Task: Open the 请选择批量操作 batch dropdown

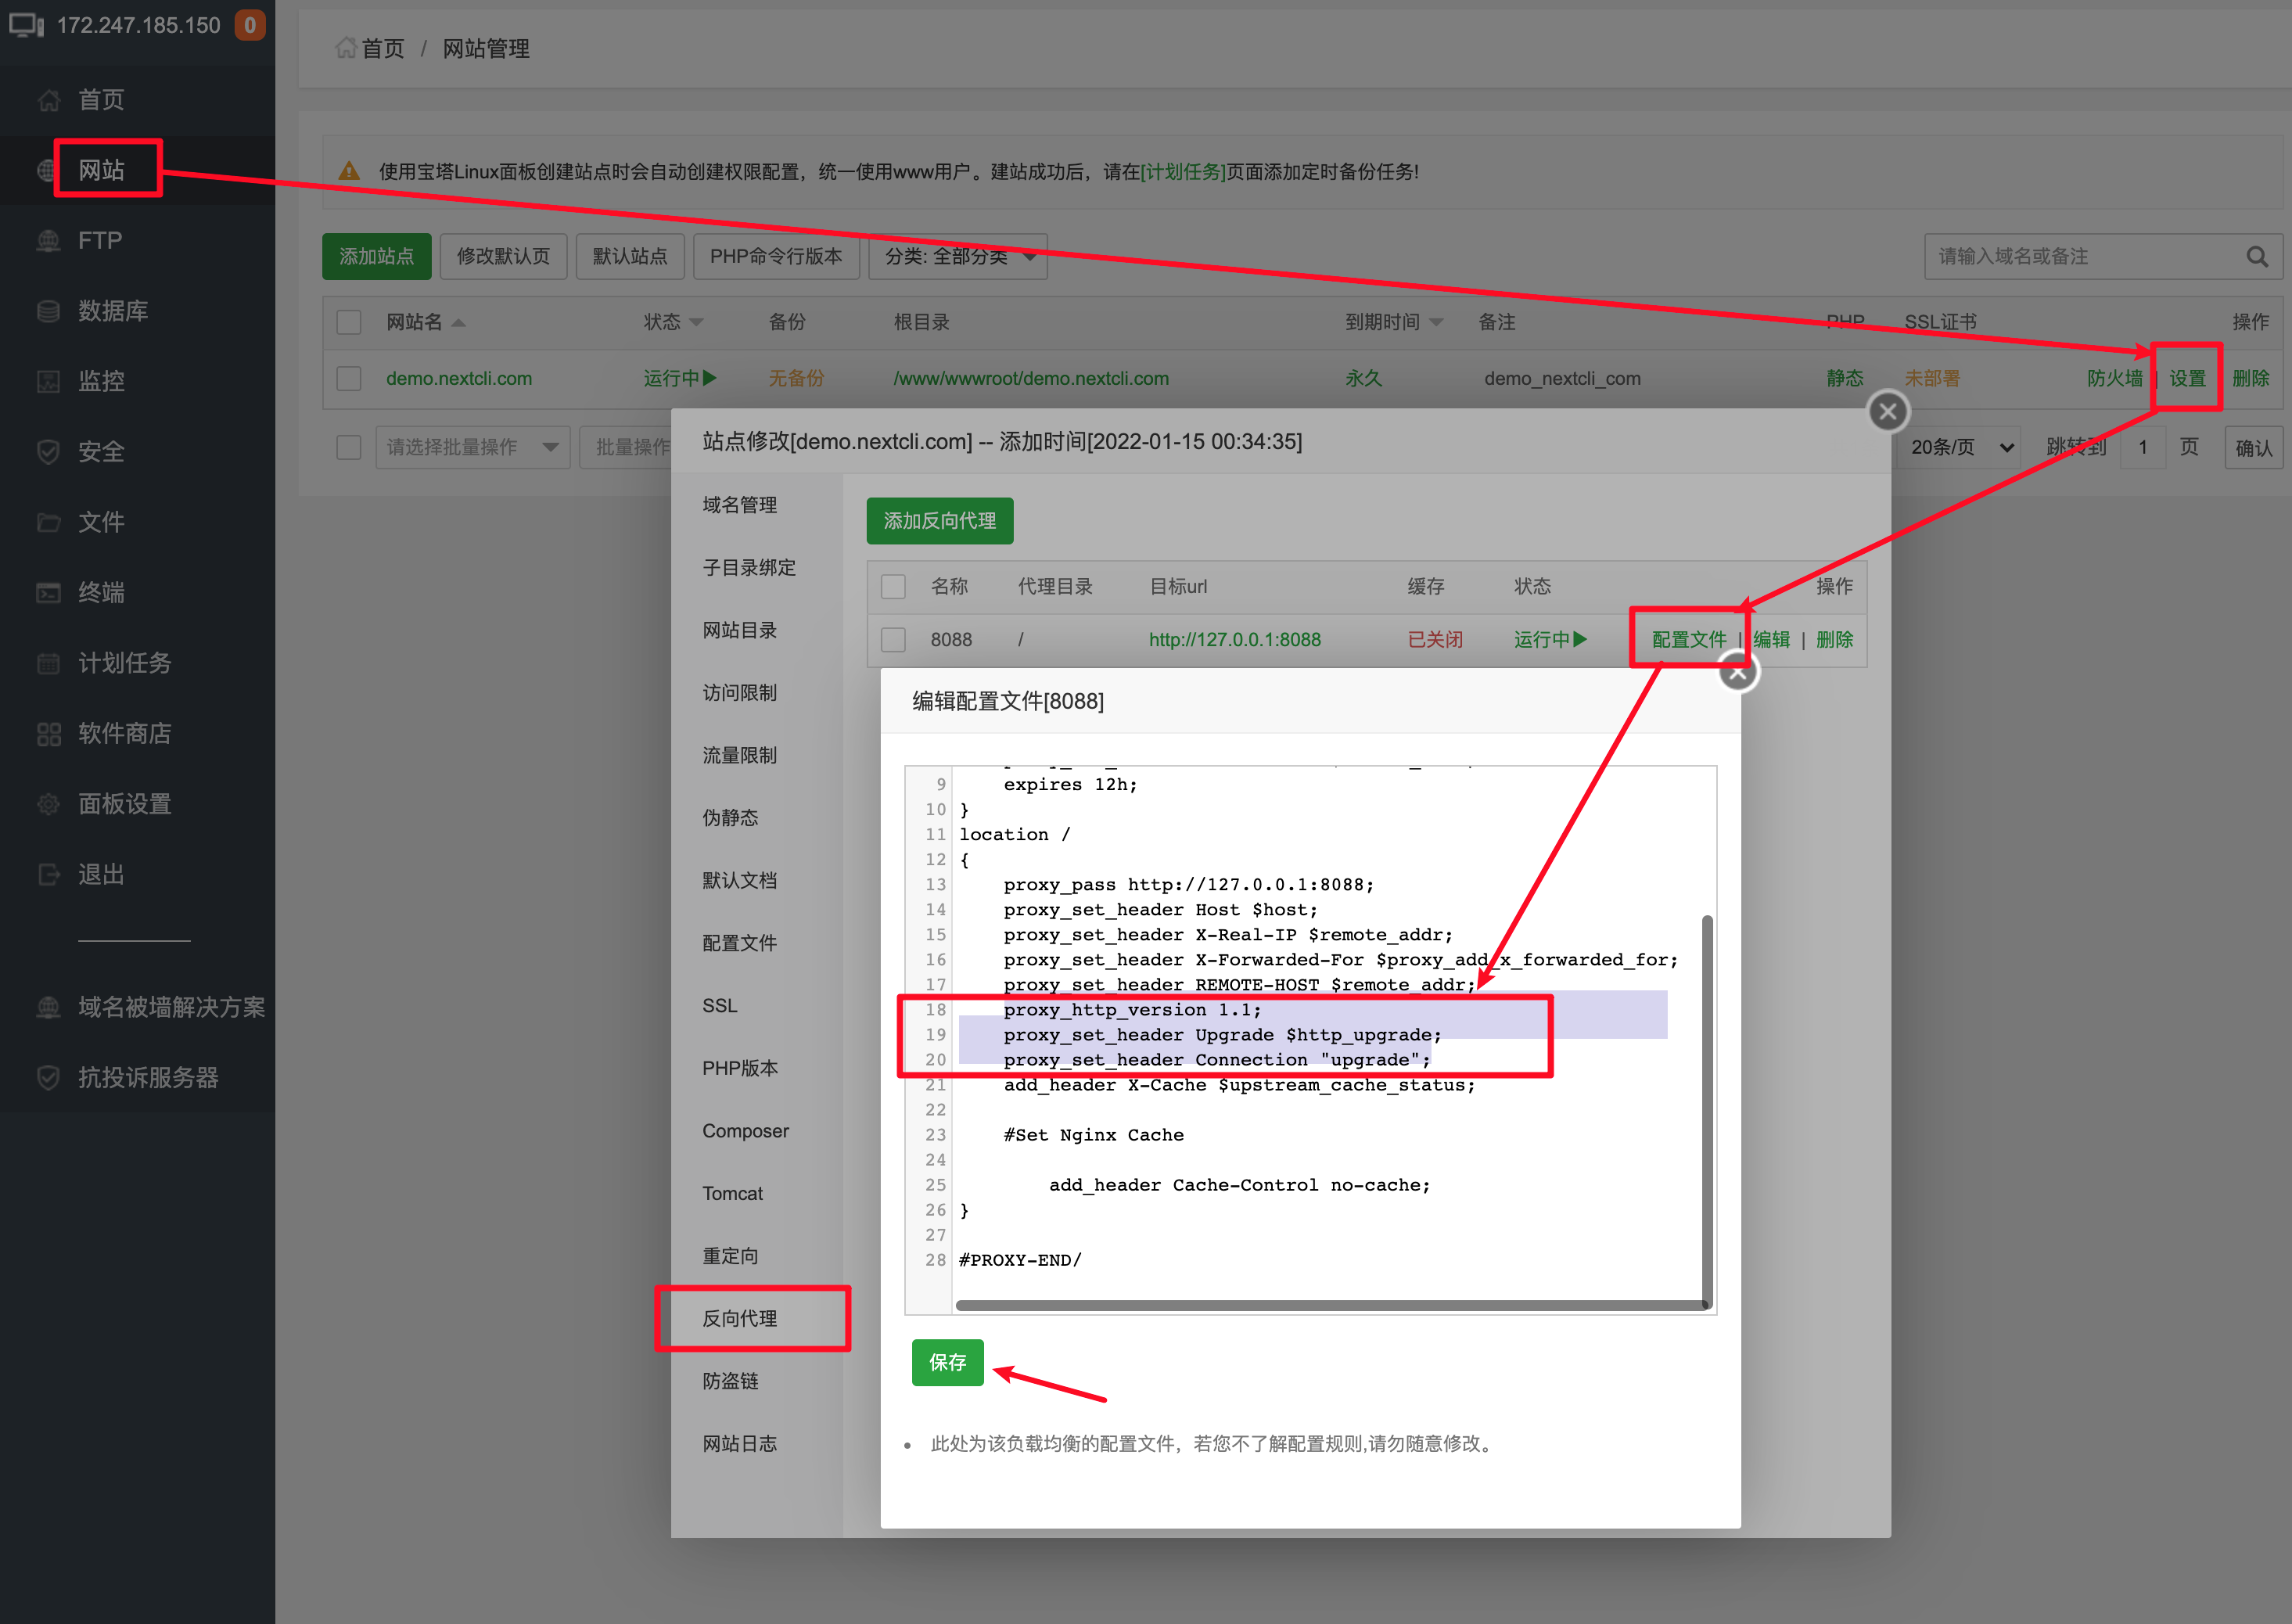Action: 472,447
